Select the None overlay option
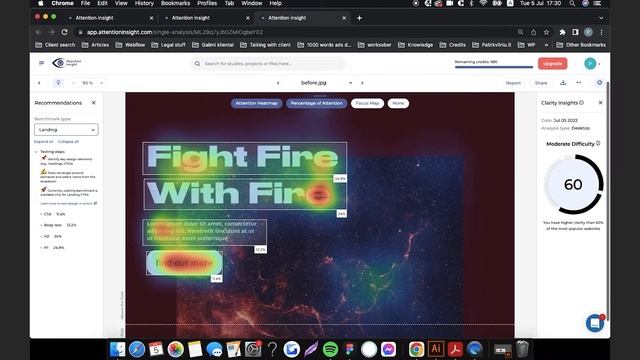This screenshot has width=640, height=360. pyautogui.click(x=398, y=103)
